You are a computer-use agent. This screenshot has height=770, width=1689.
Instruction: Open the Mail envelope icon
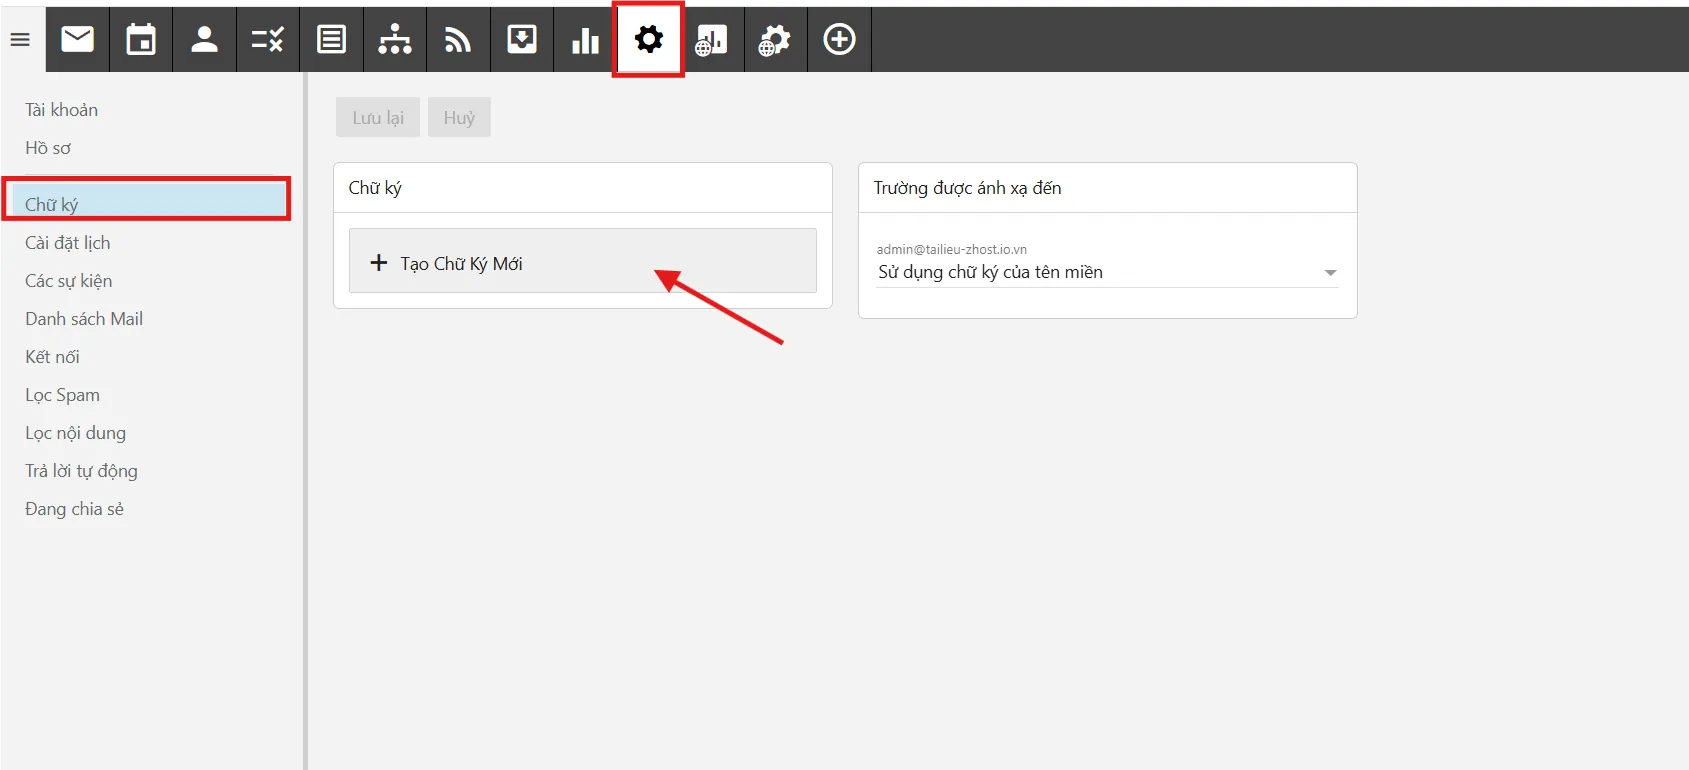[77, 40]
